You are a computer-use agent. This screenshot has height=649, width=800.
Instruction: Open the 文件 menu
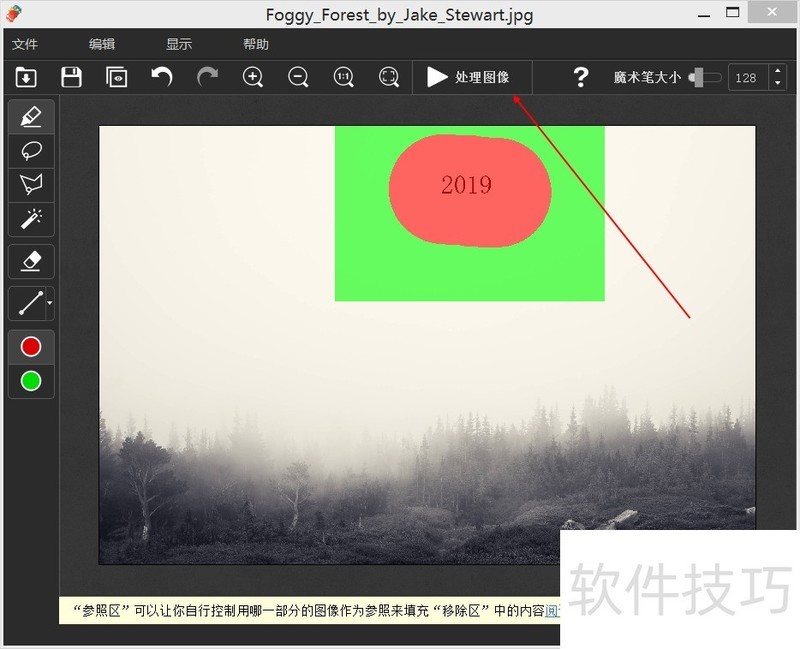(25, 43)
